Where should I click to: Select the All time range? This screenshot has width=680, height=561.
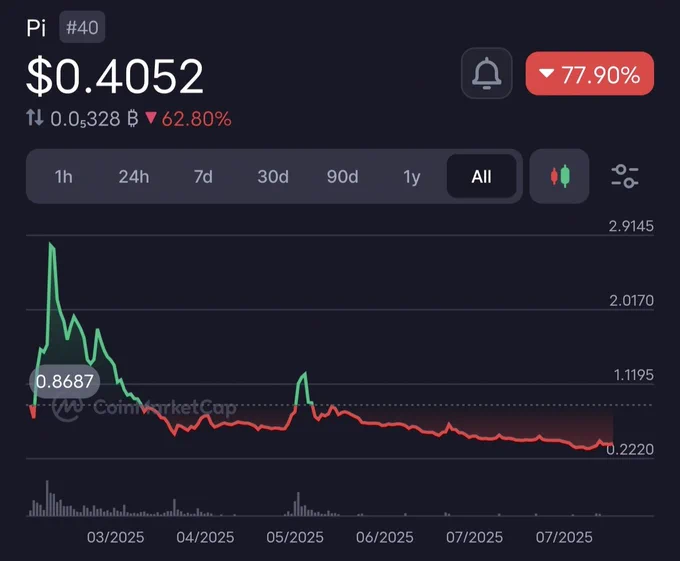[481, 176]
